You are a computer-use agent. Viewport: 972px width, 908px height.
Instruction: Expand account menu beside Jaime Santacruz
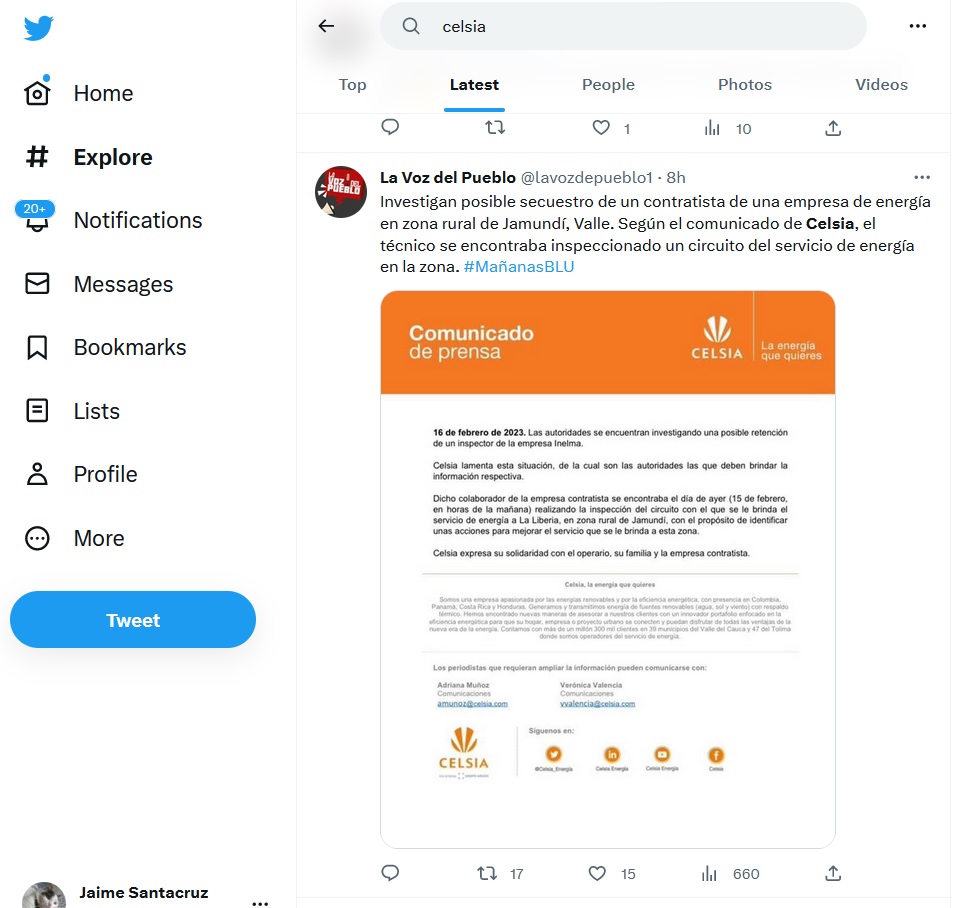[260, 902]
